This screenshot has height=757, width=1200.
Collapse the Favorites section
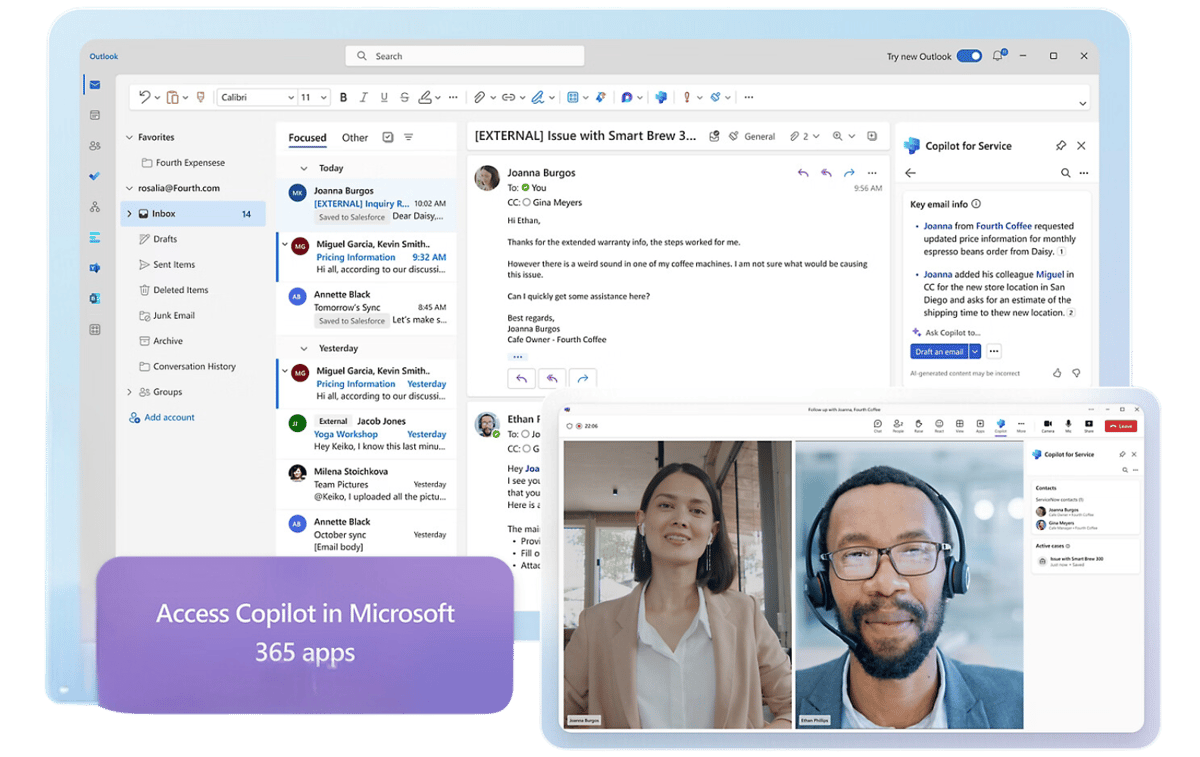point(129,137)
